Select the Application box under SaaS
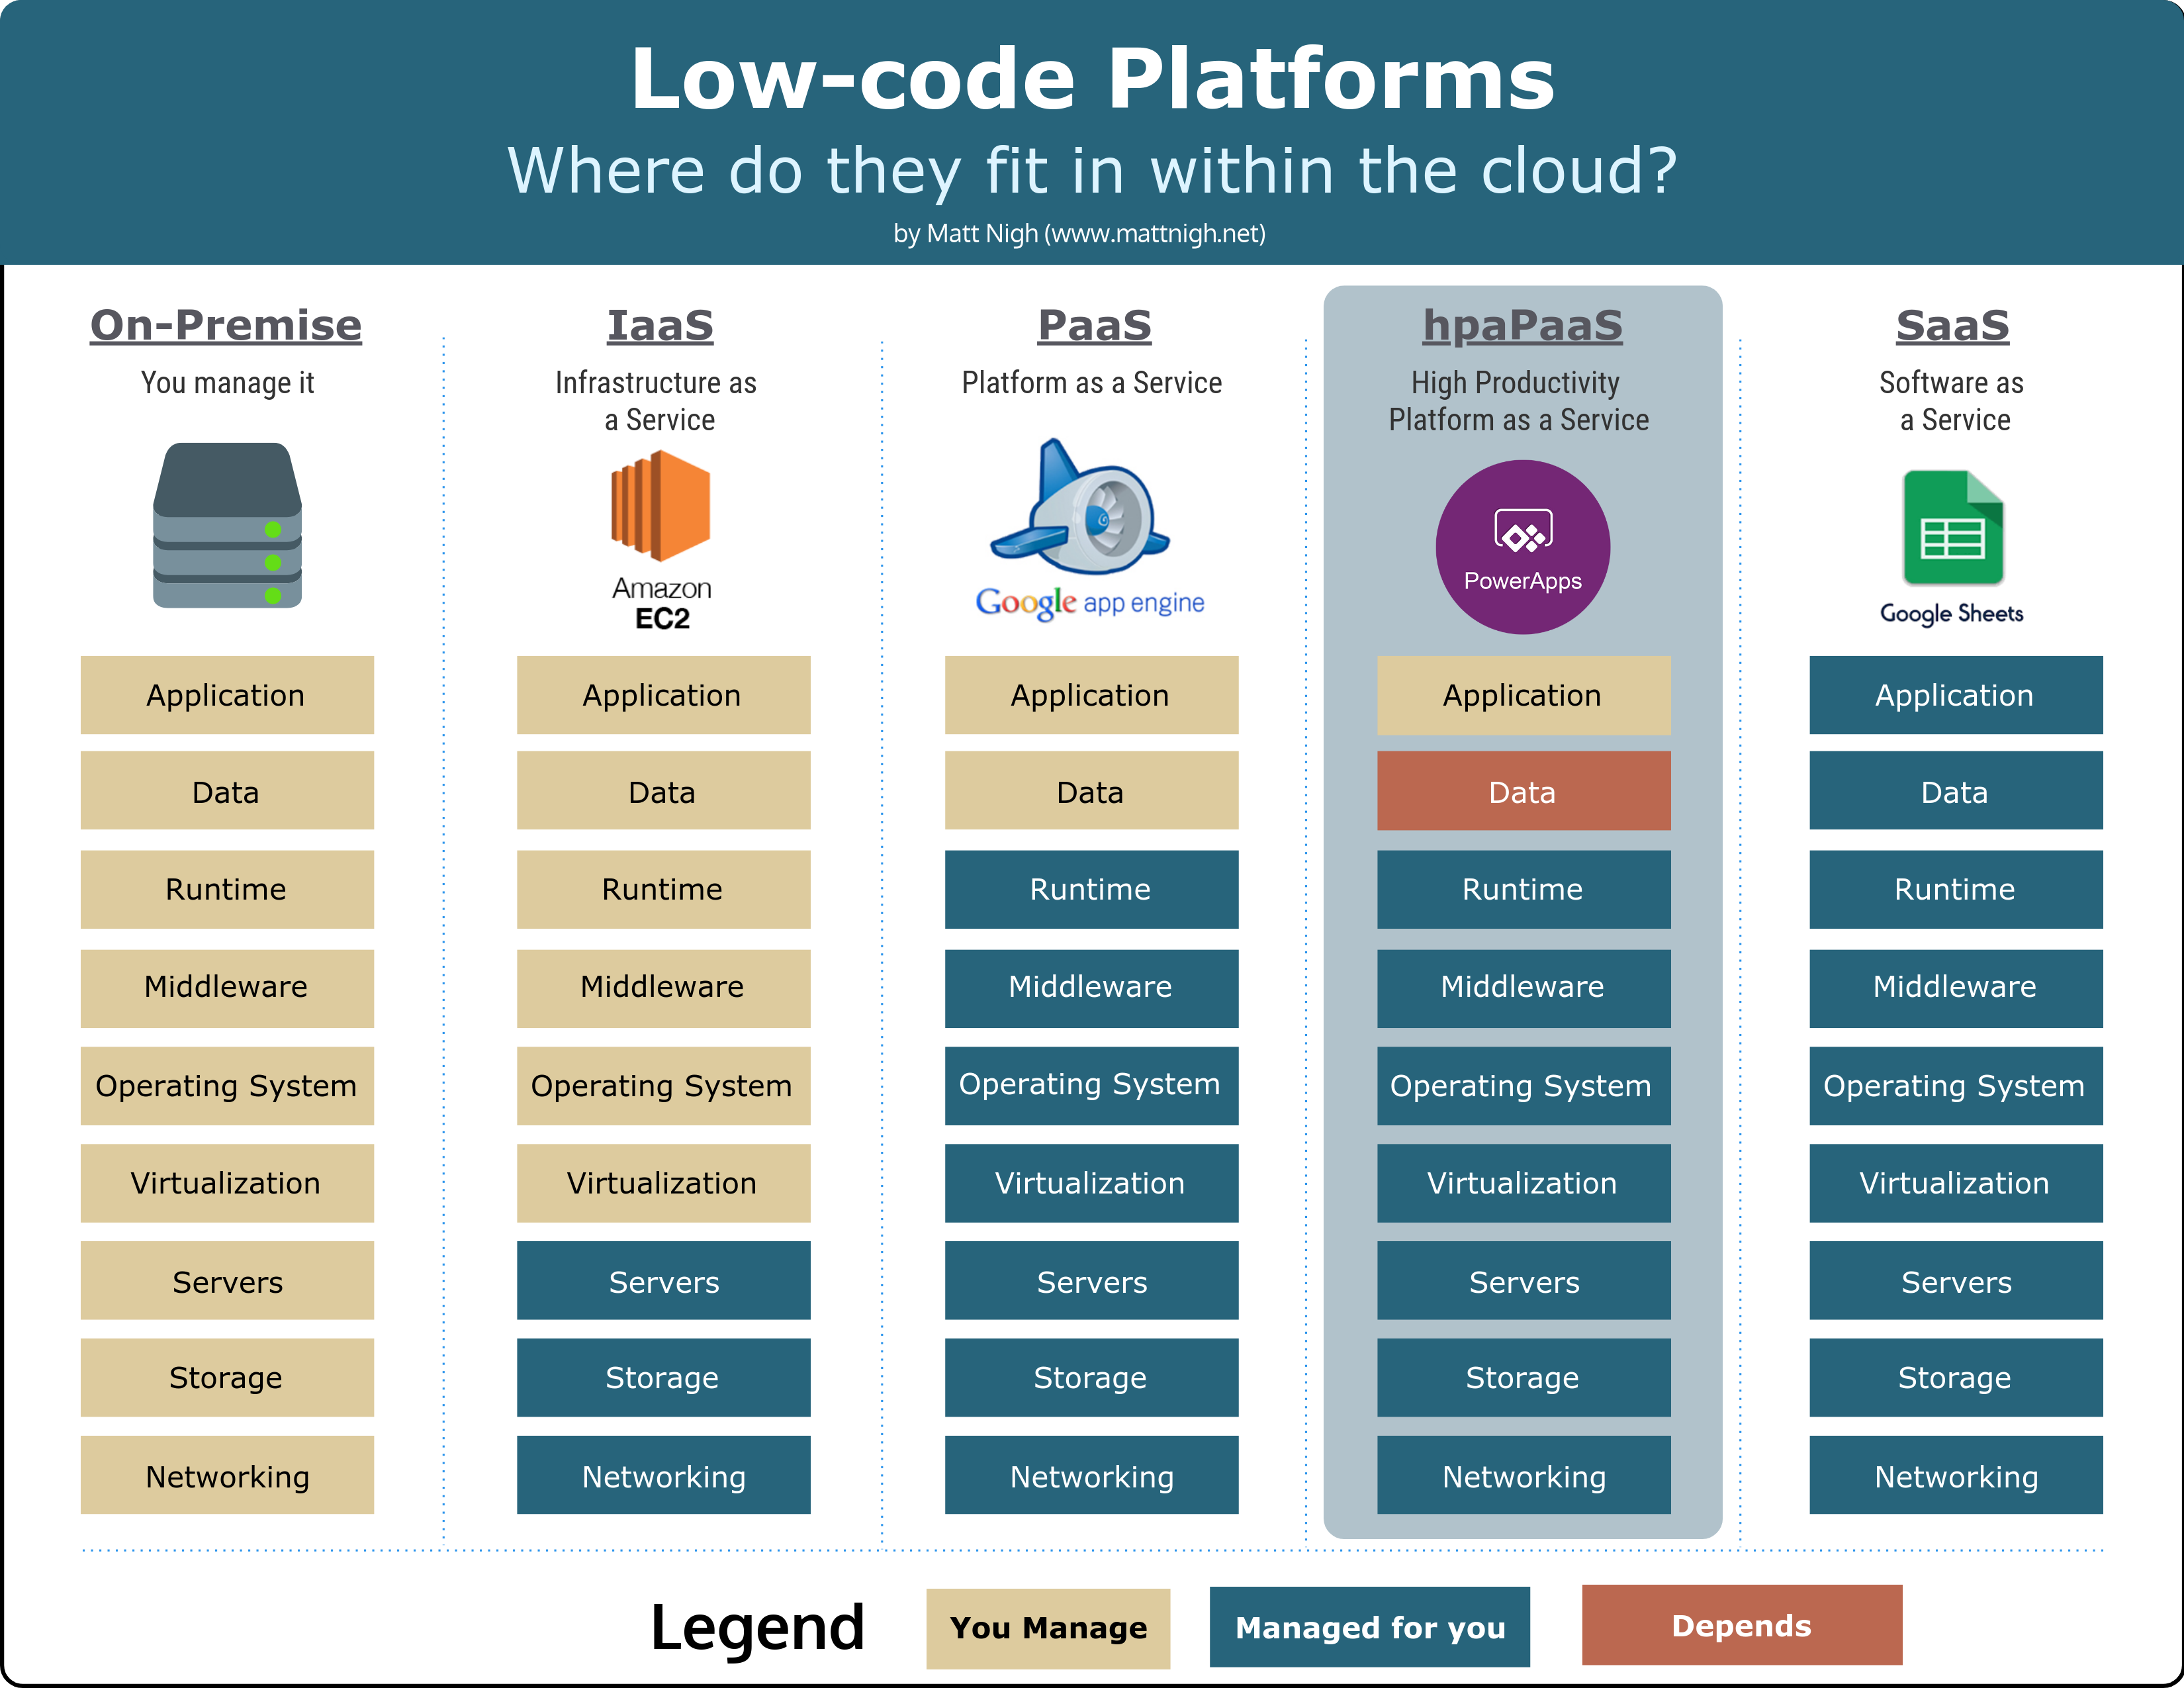Viewport: 2184px width, 1688px height. pos(1955,695)
